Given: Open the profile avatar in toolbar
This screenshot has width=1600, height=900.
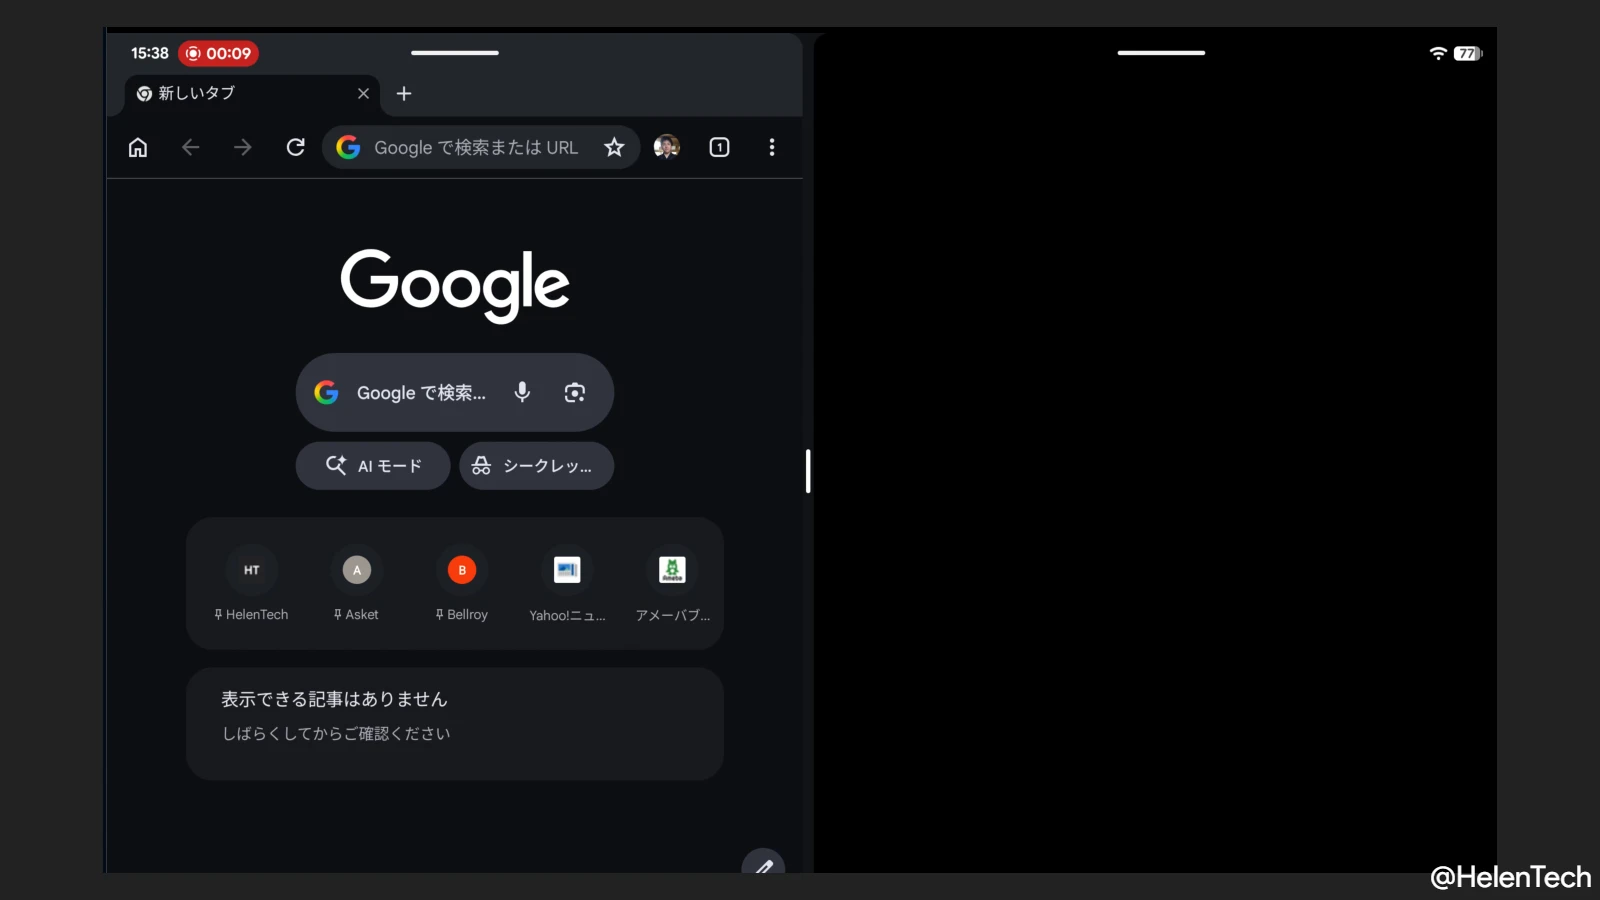Looking at the screenshot, I should [x=667, y=147].
